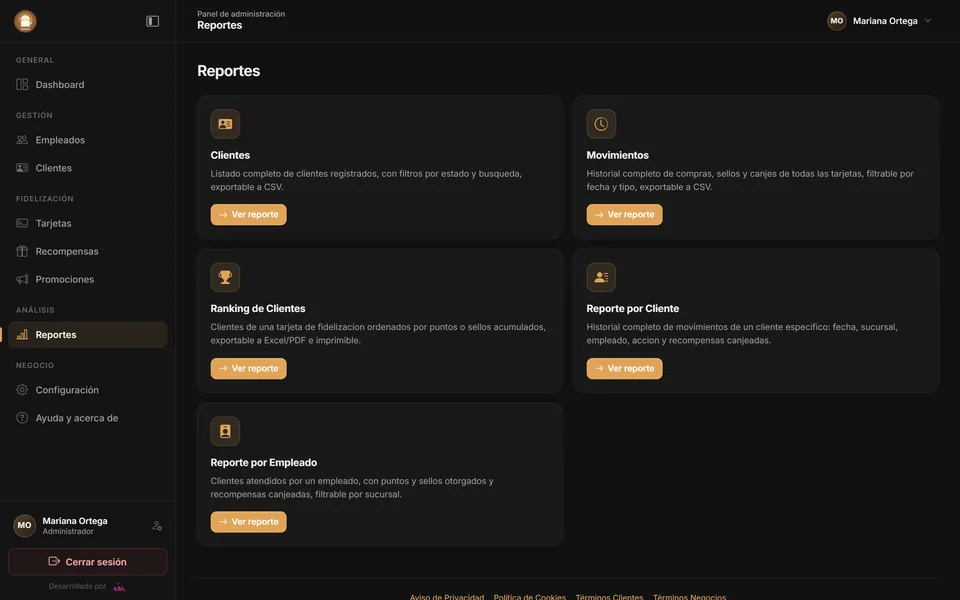Click the Clientes ID card icon in the sidebar

(22, 168)
